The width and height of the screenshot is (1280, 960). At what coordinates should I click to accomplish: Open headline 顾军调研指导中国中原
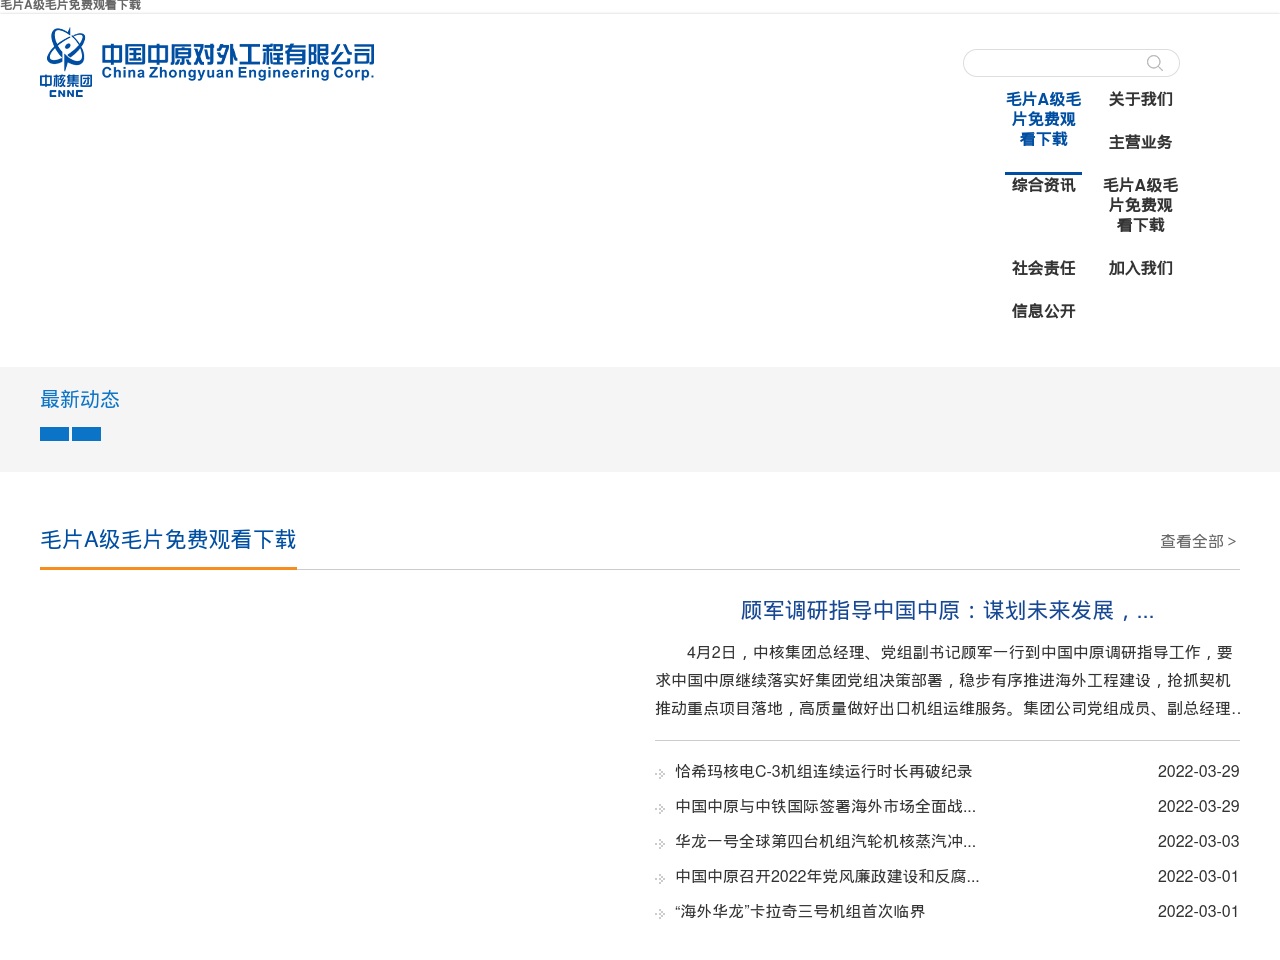point(947,611)
